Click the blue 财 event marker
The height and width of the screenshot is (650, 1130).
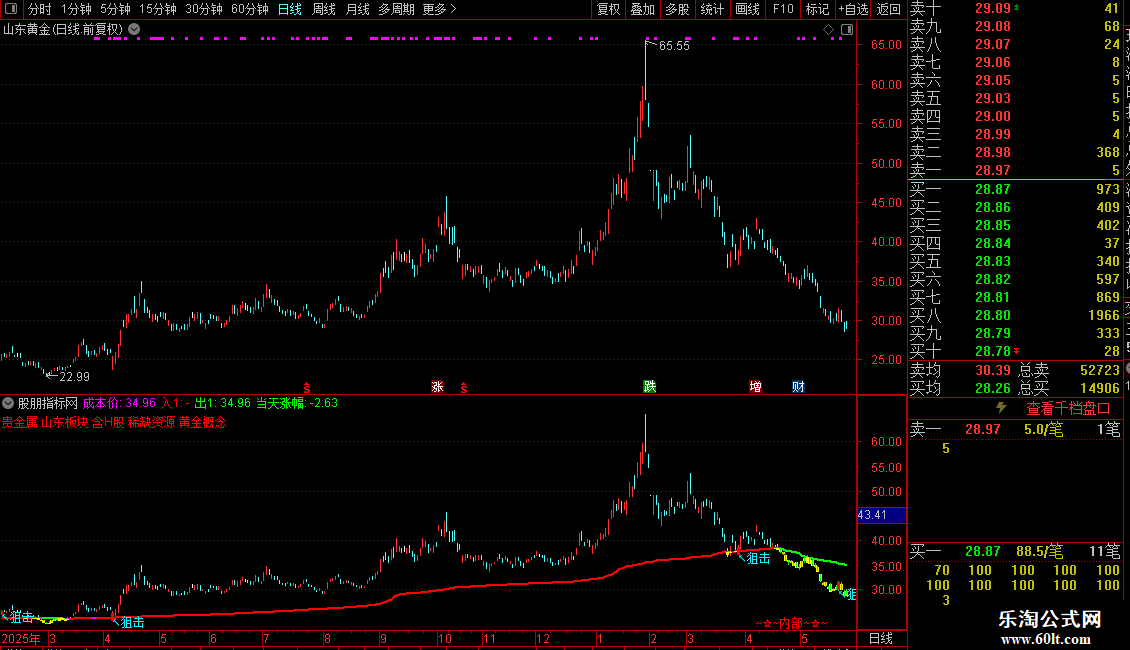798,387
